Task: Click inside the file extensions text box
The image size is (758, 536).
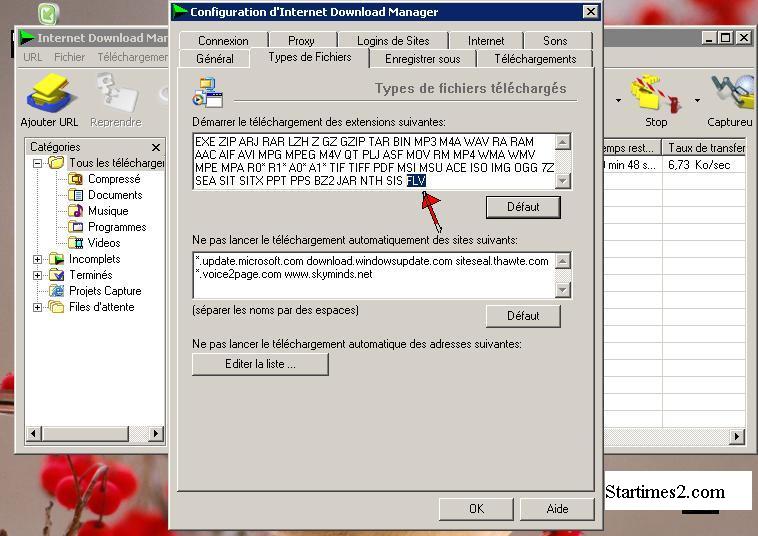Action: click(373, 161)
